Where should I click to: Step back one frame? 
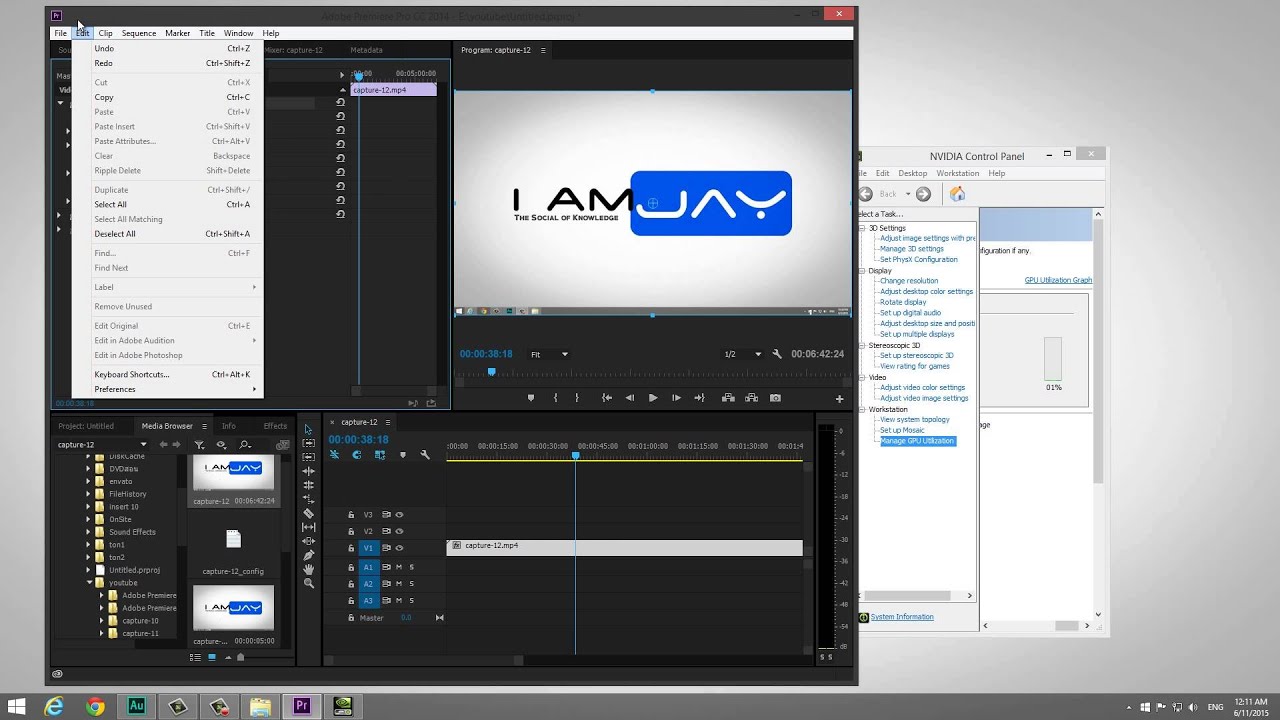click(x=629, y=398)
